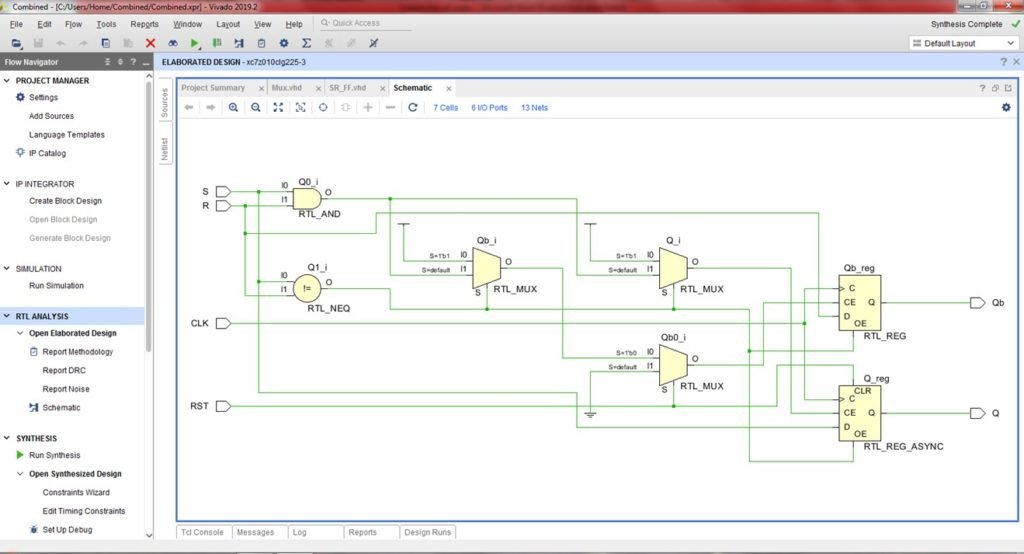Screen dimensions: 1024x554
Task: Switch to Project Summary tab
Action: point(213,88)
